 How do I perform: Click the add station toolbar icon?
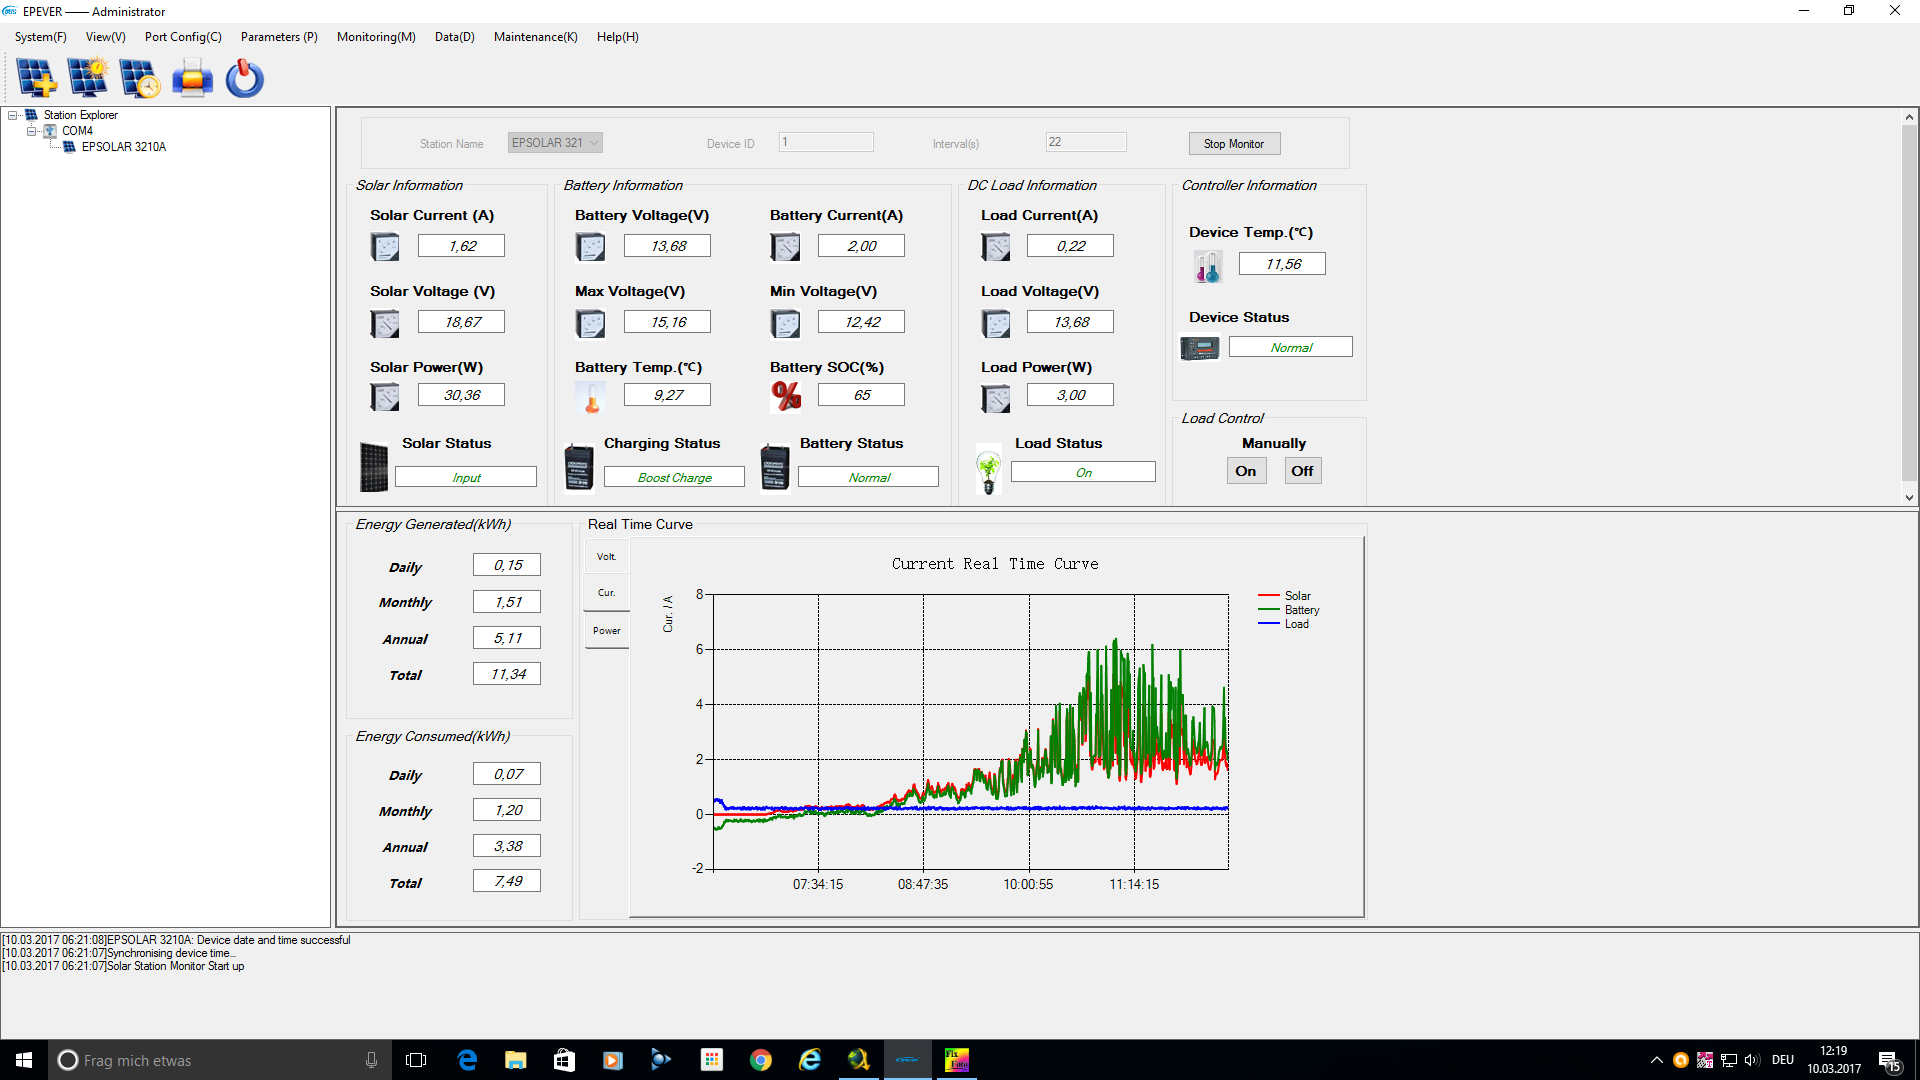click(x=37, y=78)
